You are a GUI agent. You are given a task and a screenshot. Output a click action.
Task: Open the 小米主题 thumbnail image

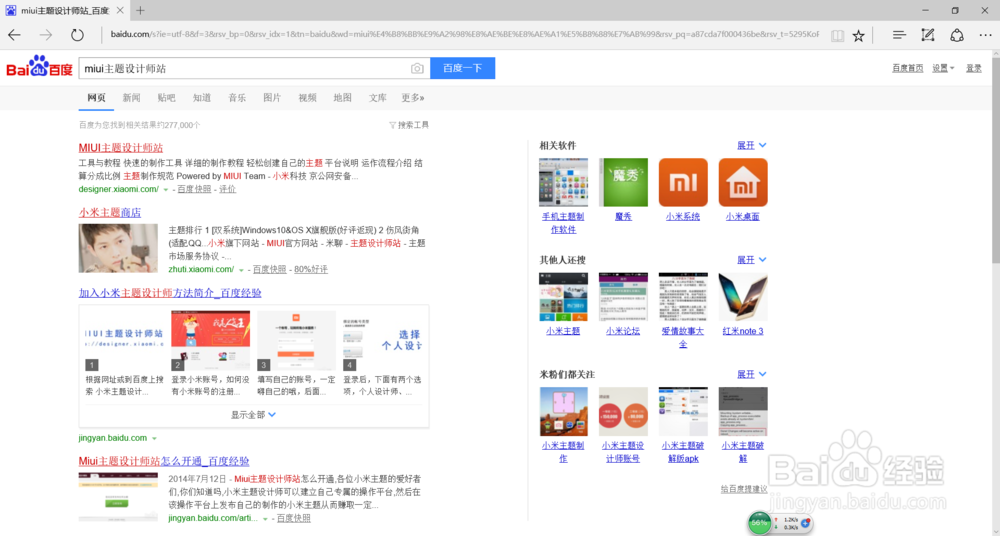coord(563,297)
